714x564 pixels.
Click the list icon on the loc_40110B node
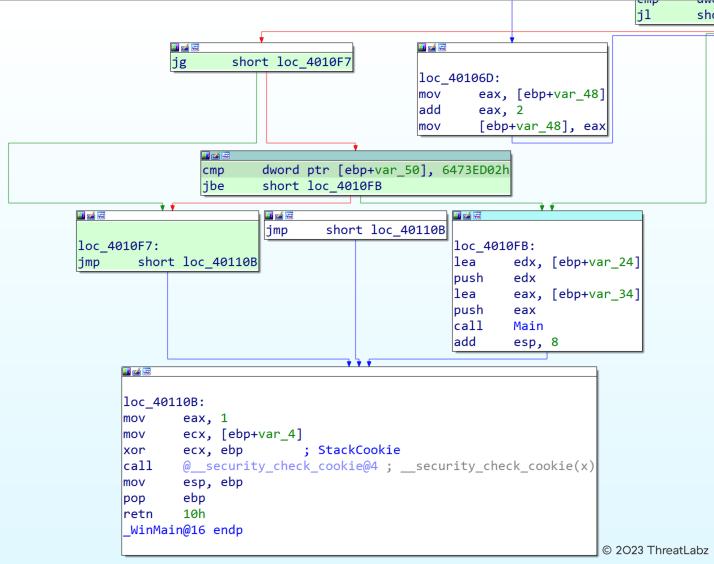coord(147,372)
